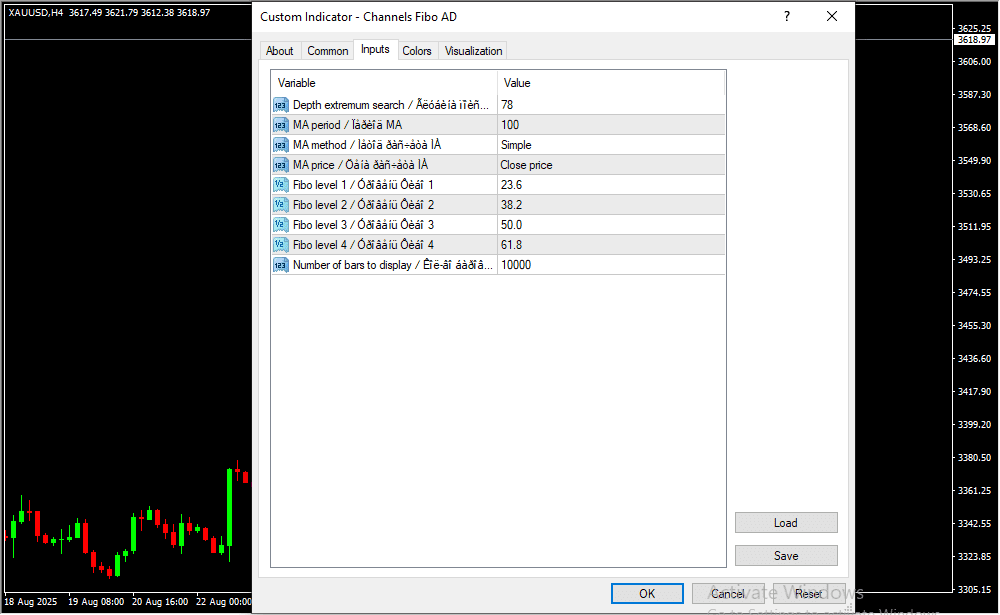Viewport: 1000px width, 615px height.
Task: Click the icon beside Number of bars to display
Action: [x=280, y=265]
